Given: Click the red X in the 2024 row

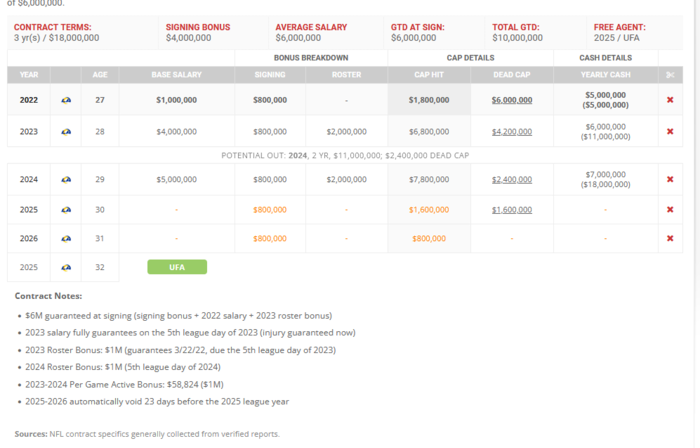Looking at the screenshot, I should [670, 179].
